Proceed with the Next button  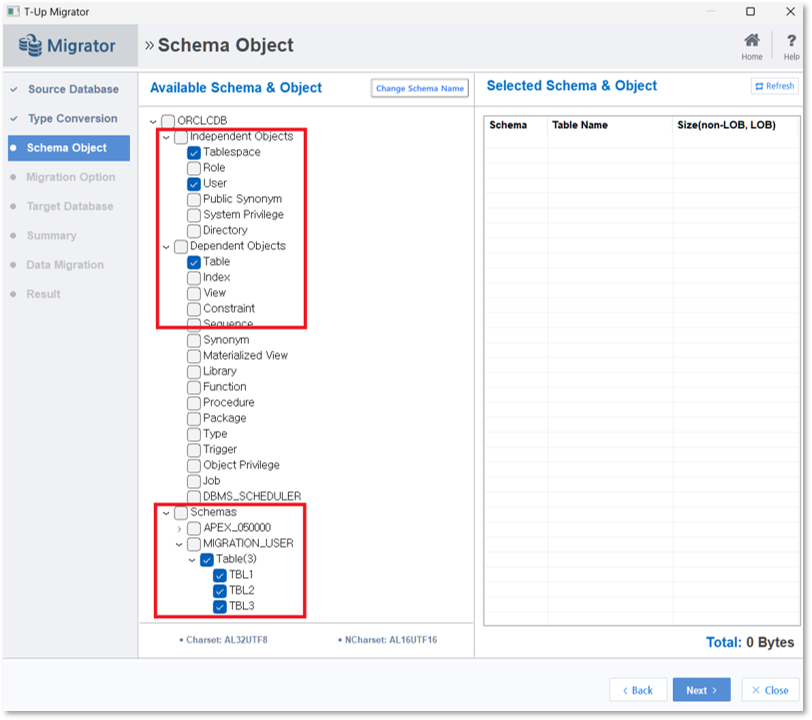click(x=701, y=690)
